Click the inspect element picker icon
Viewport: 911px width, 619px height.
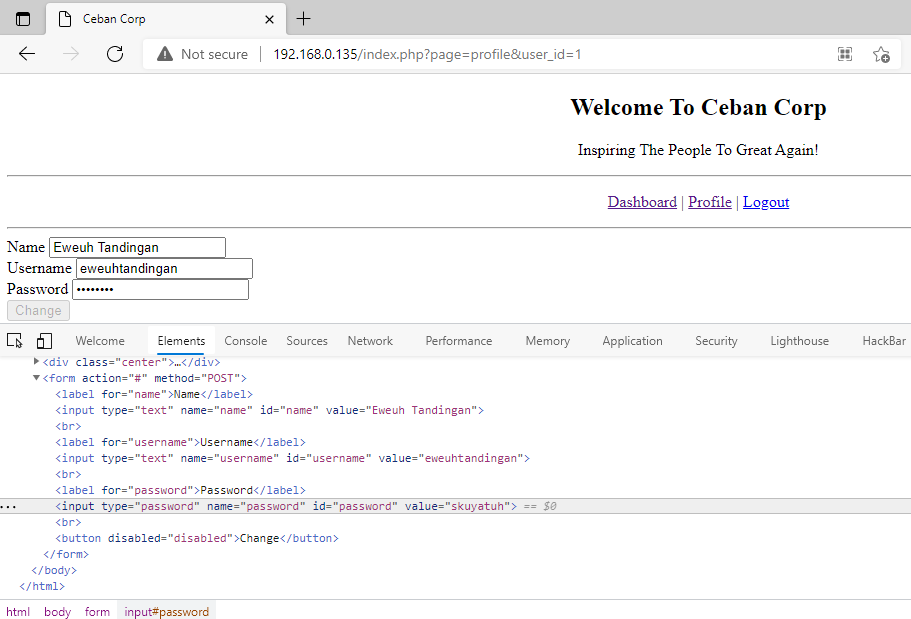14,341
